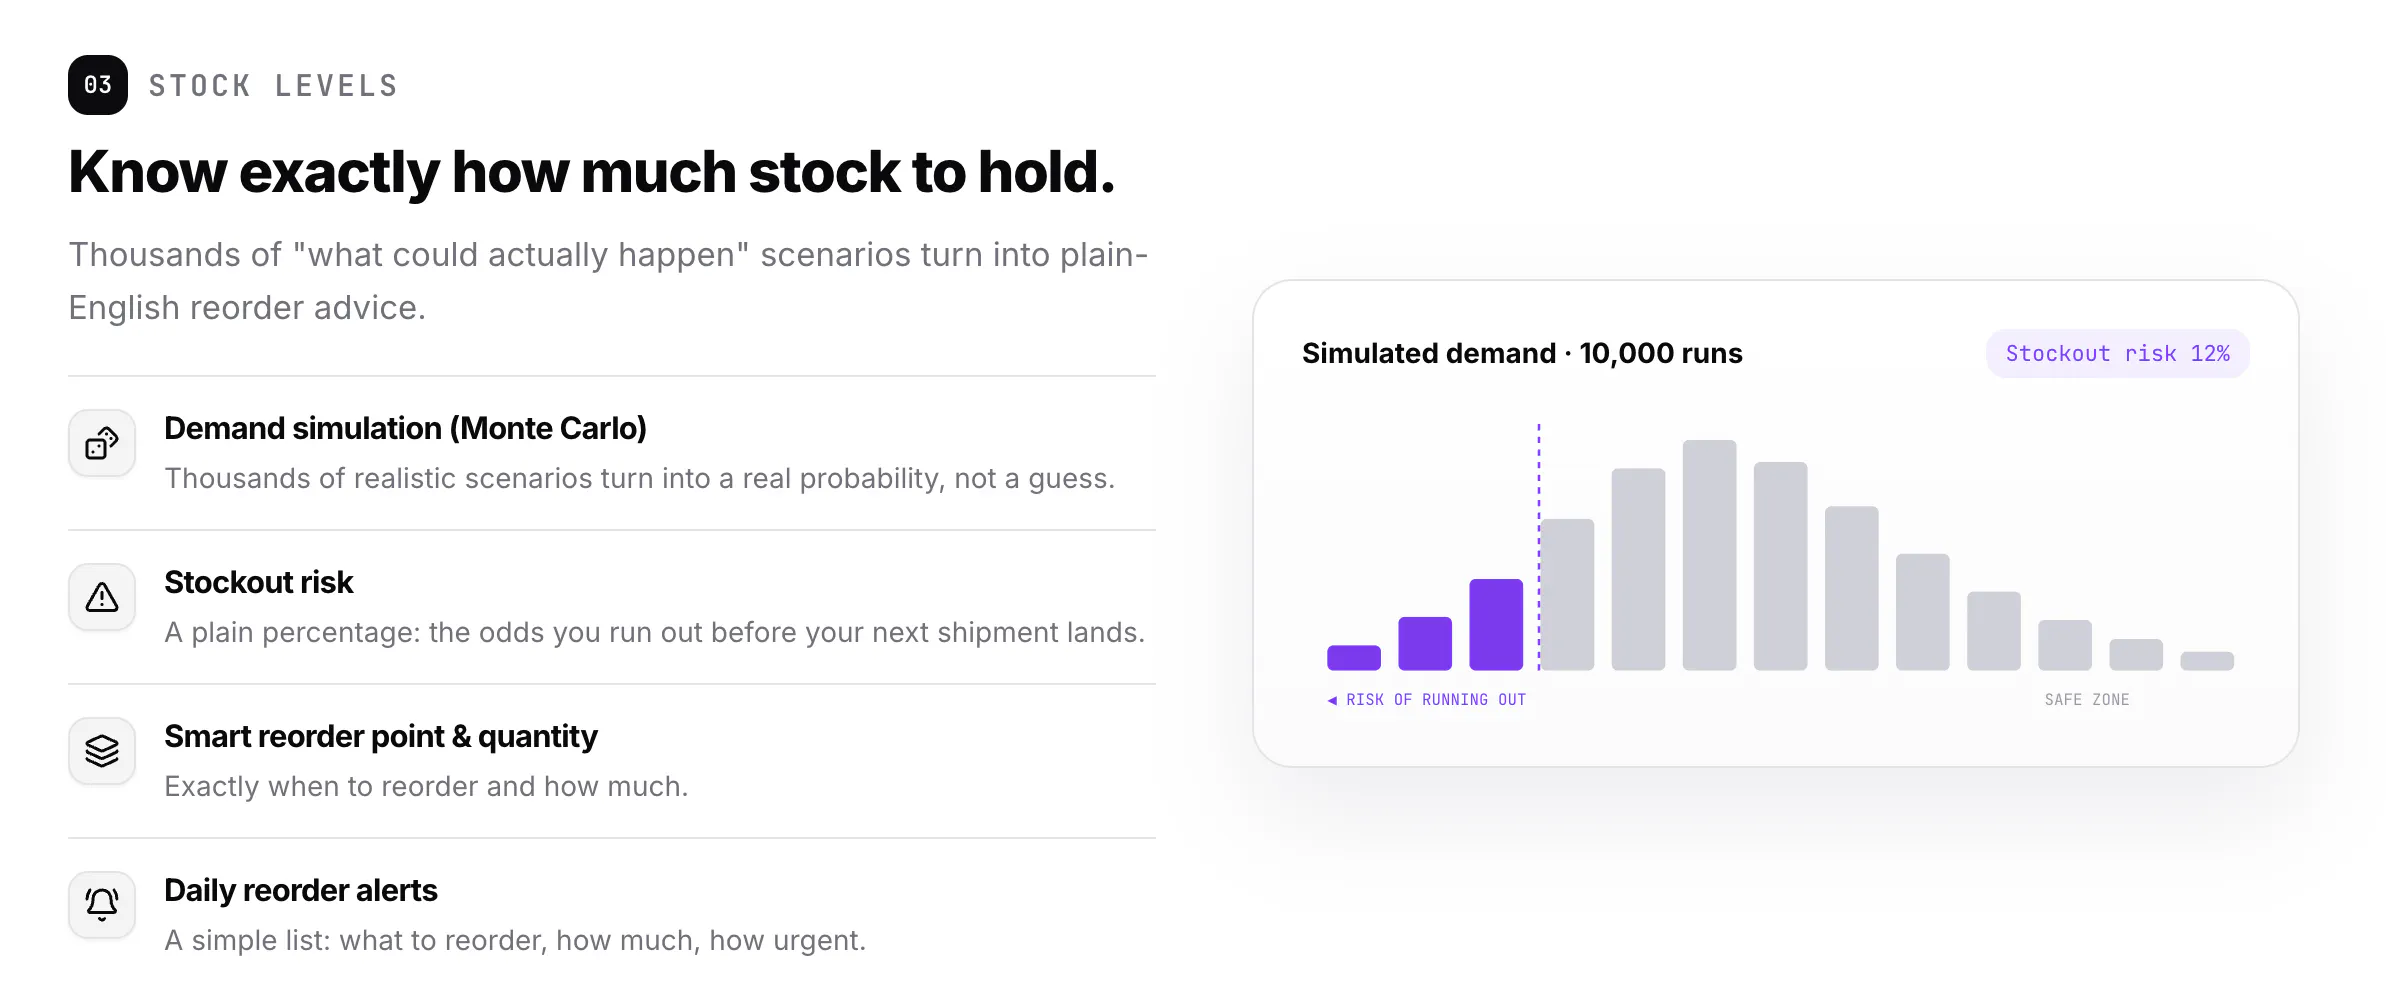The height and width of the screenshot is (992, 2386).
Task: Click the tallest gray bar in the histogram
Action: coord(1709,555)
